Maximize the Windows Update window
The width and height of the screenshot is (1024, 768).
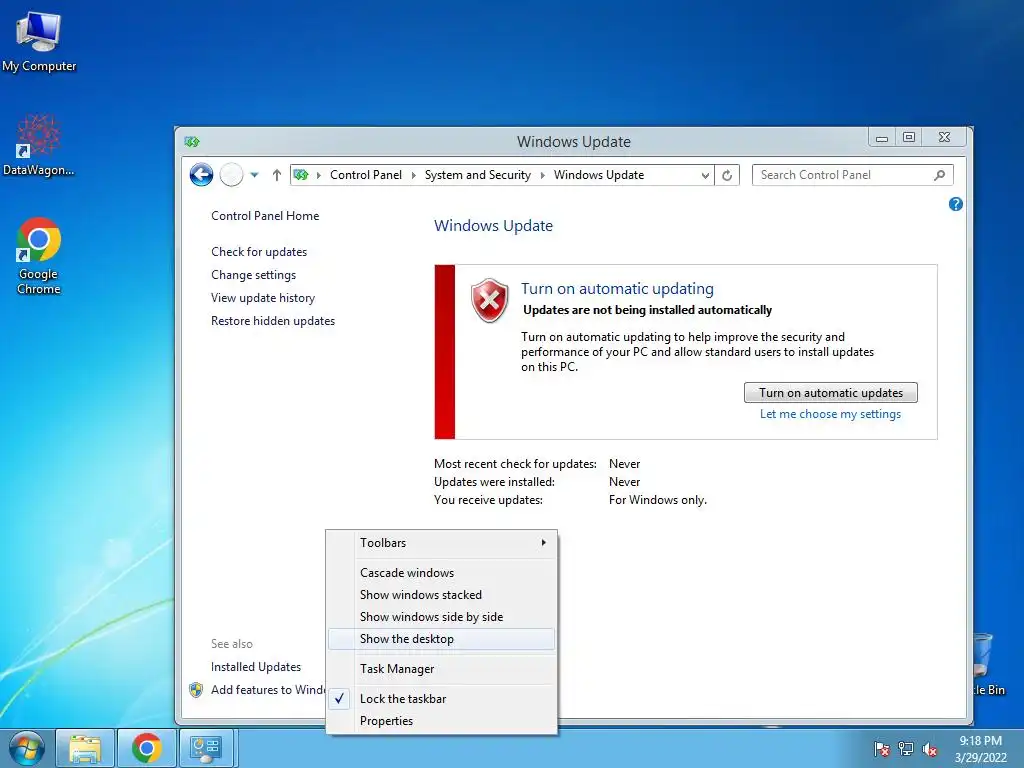[908, 137]
